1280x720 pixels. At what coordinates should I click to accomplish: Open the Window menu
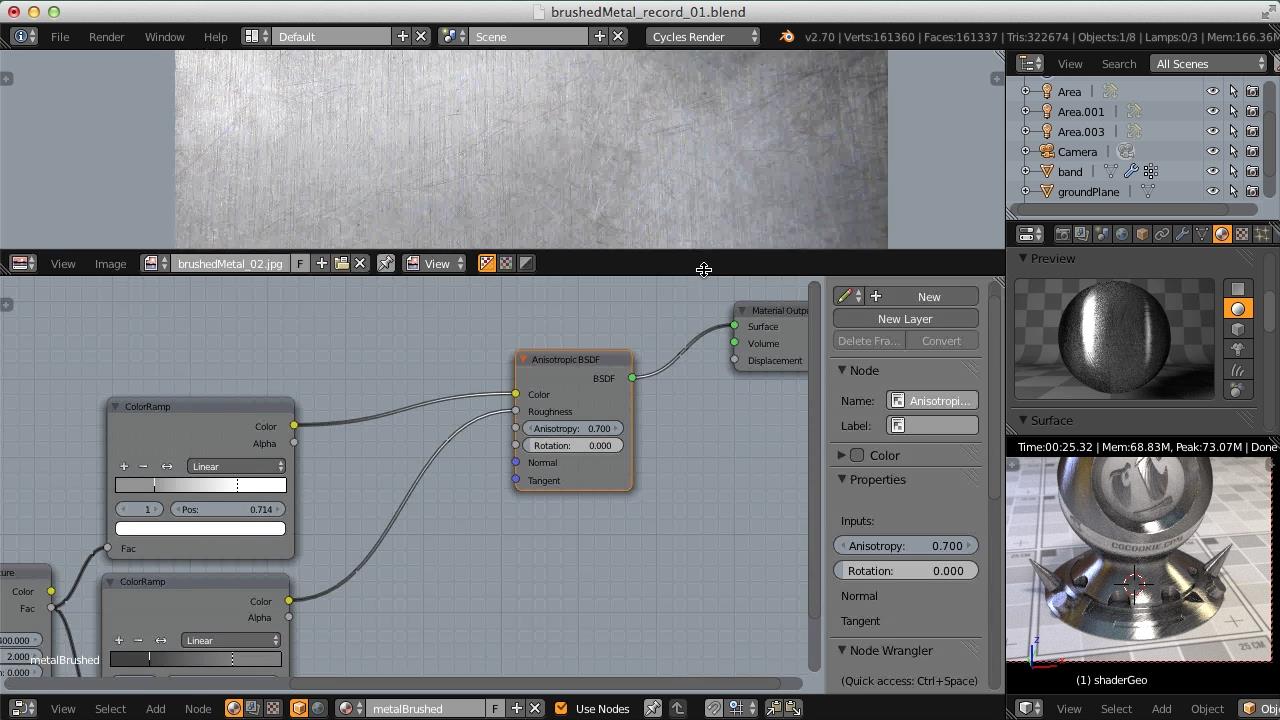pos(164,36)
